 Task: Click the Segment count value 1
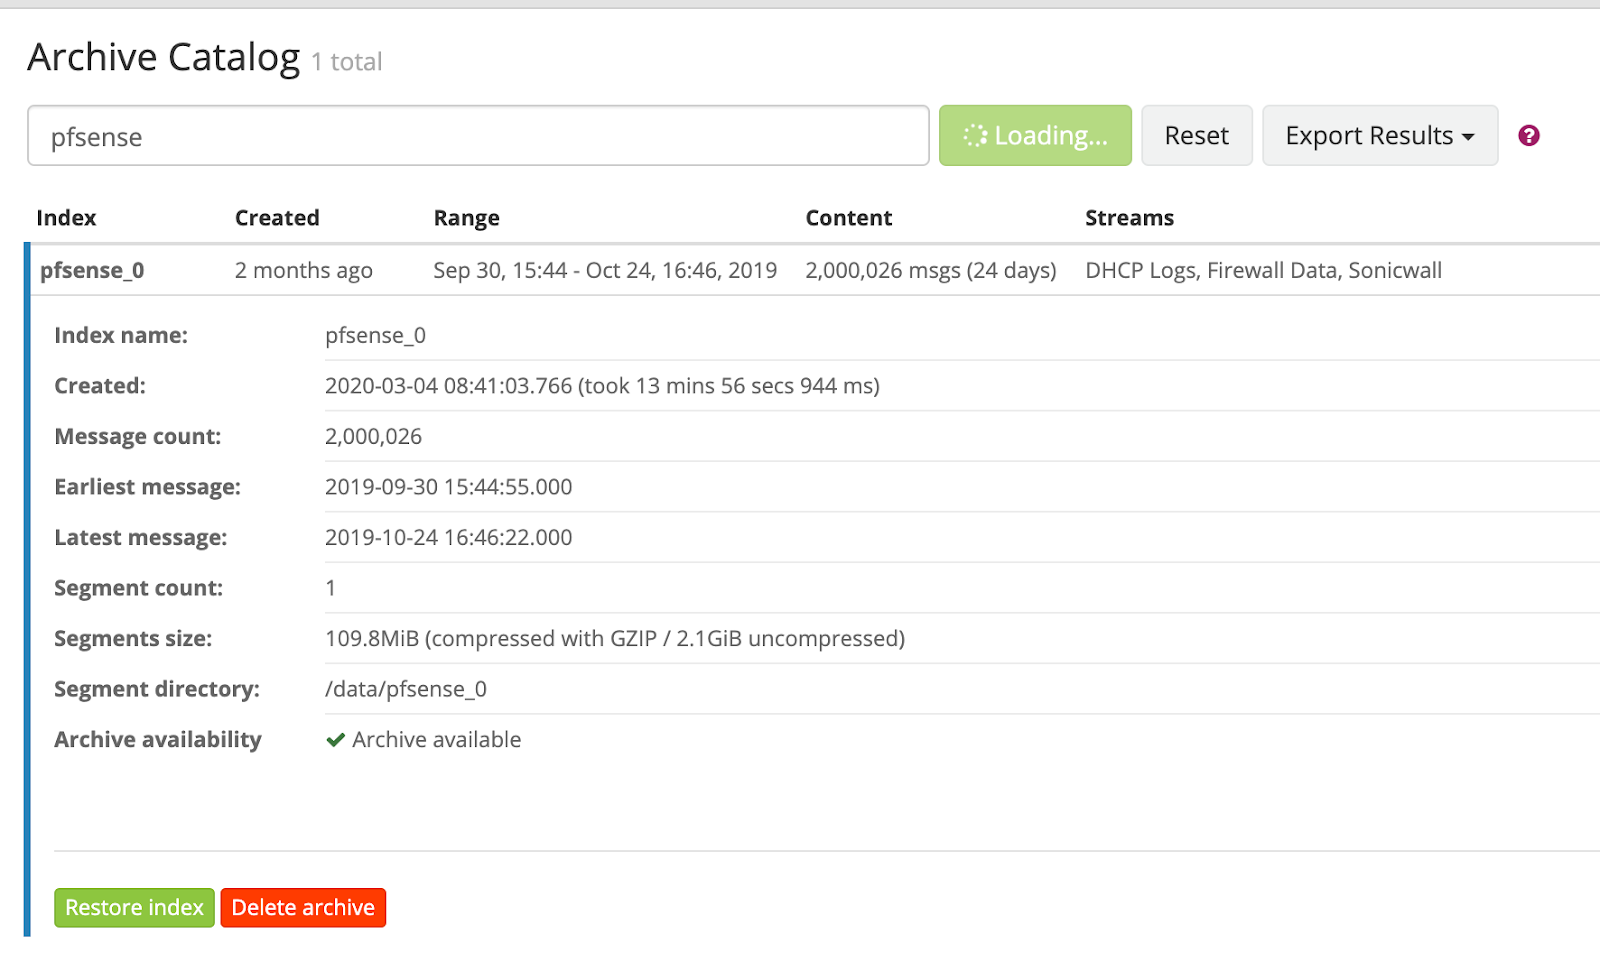click(x=331, y=588)
